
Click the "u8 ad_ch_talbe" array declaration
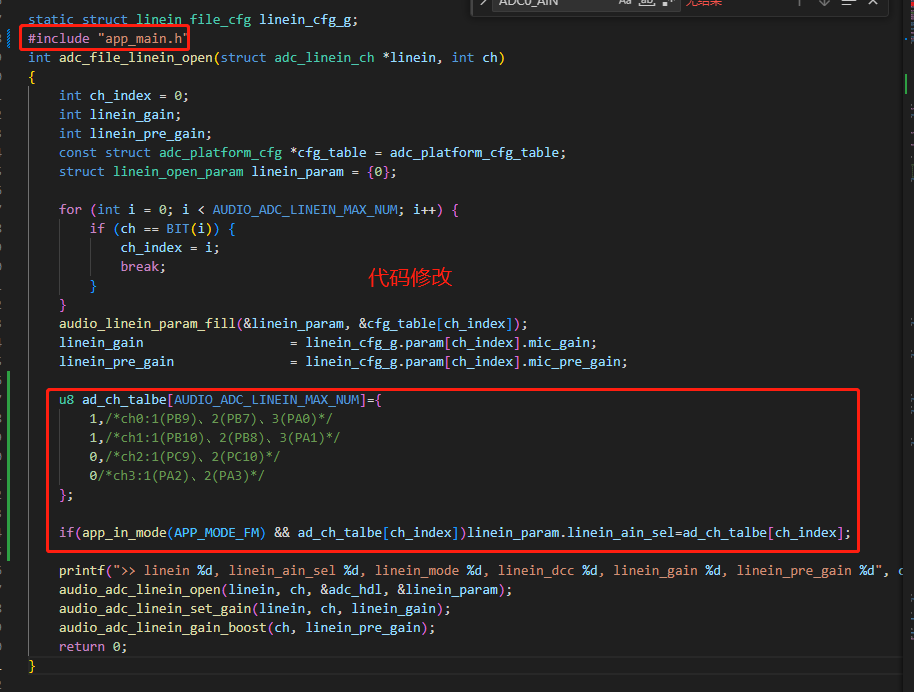click(220, 400)
